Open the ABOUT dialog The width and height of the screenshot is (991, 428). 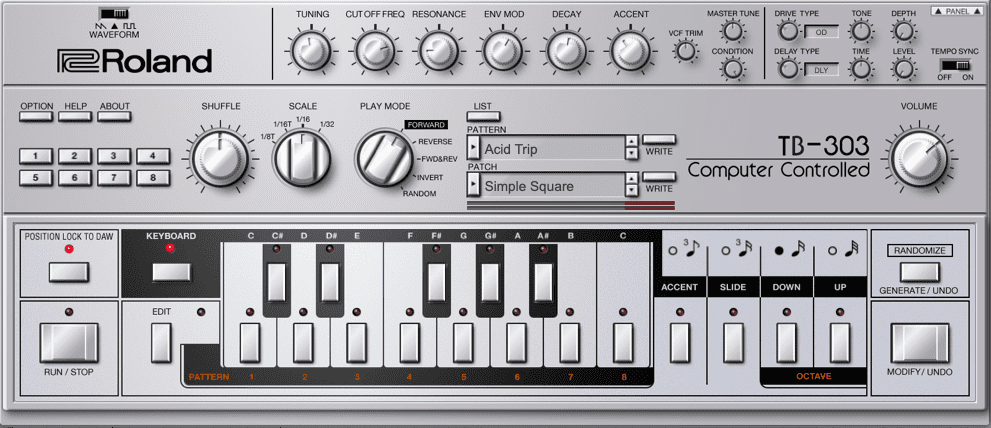coord(114,116)
